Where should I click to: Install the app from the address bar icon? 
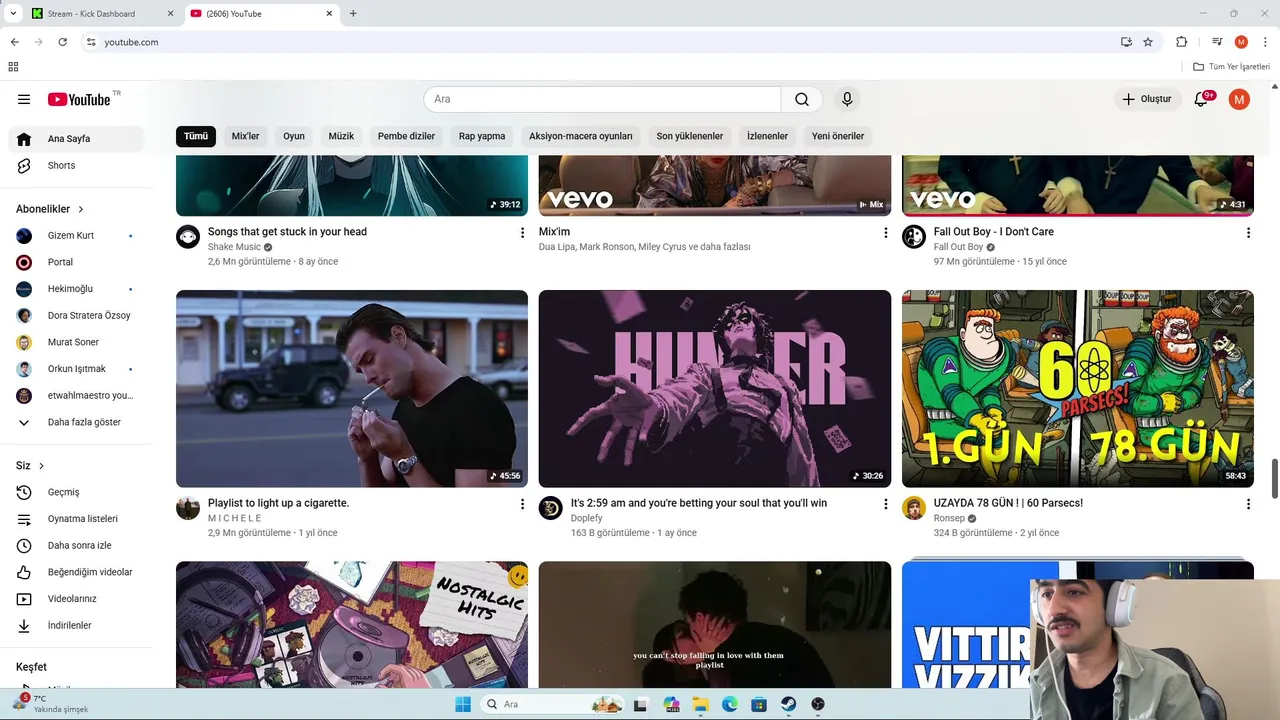click(1126, 42)
